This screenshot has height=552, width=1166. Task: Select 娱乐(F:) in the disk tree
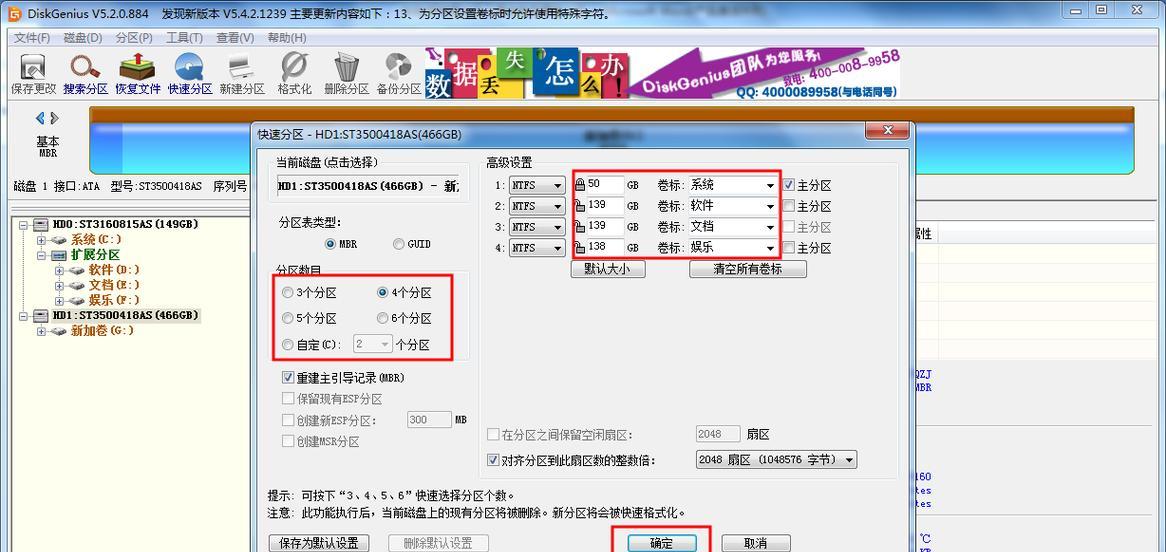[x=114, y=301]
